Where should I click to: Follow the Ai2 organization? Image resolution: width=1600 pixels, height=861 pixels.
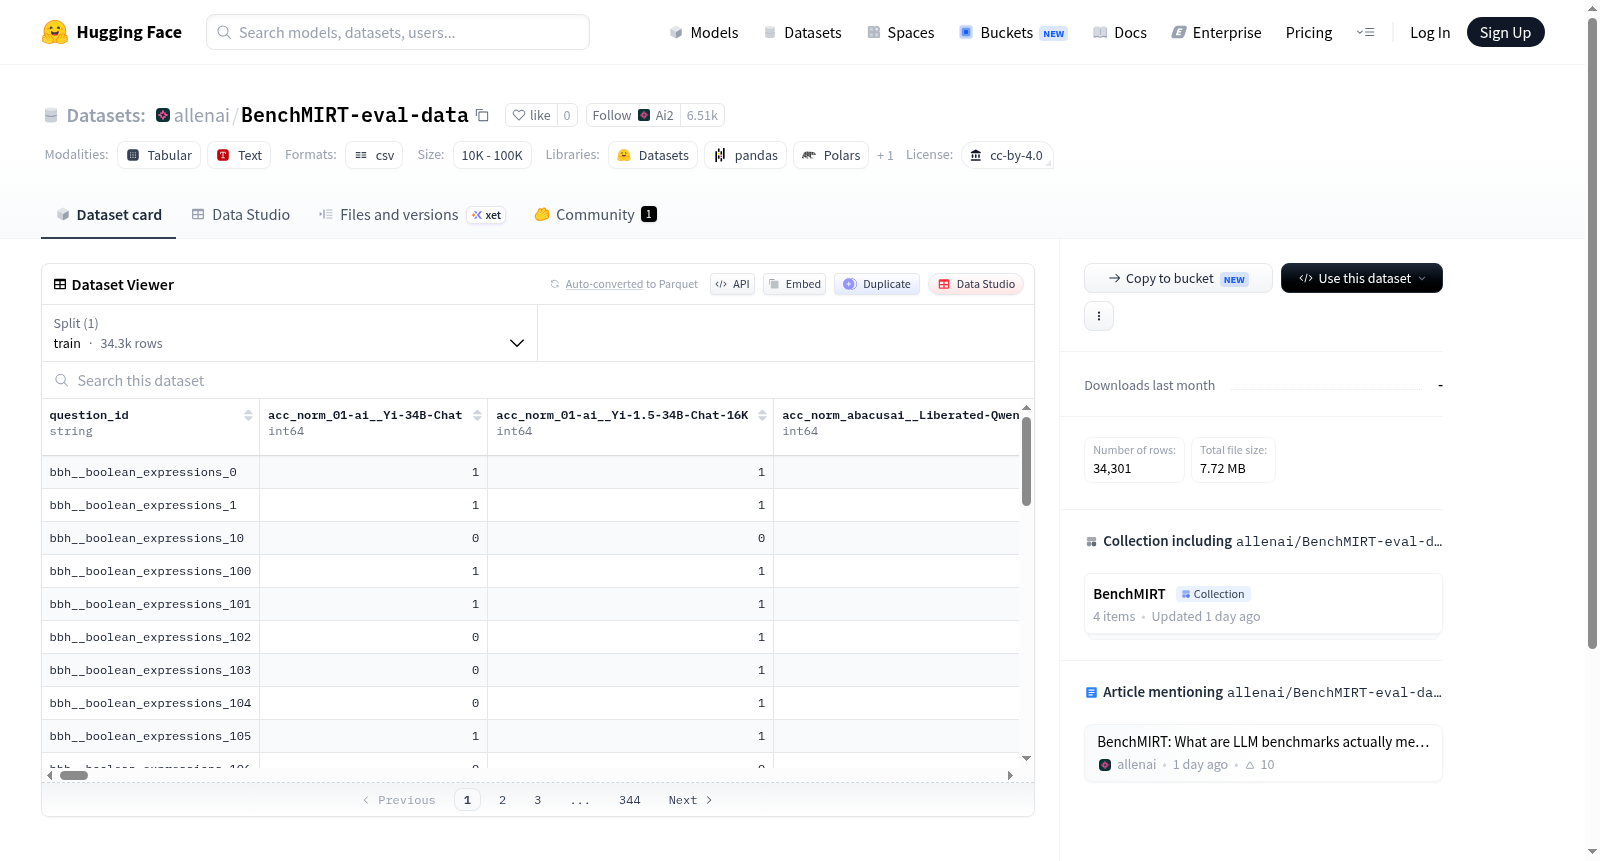[x=633, y=115]
